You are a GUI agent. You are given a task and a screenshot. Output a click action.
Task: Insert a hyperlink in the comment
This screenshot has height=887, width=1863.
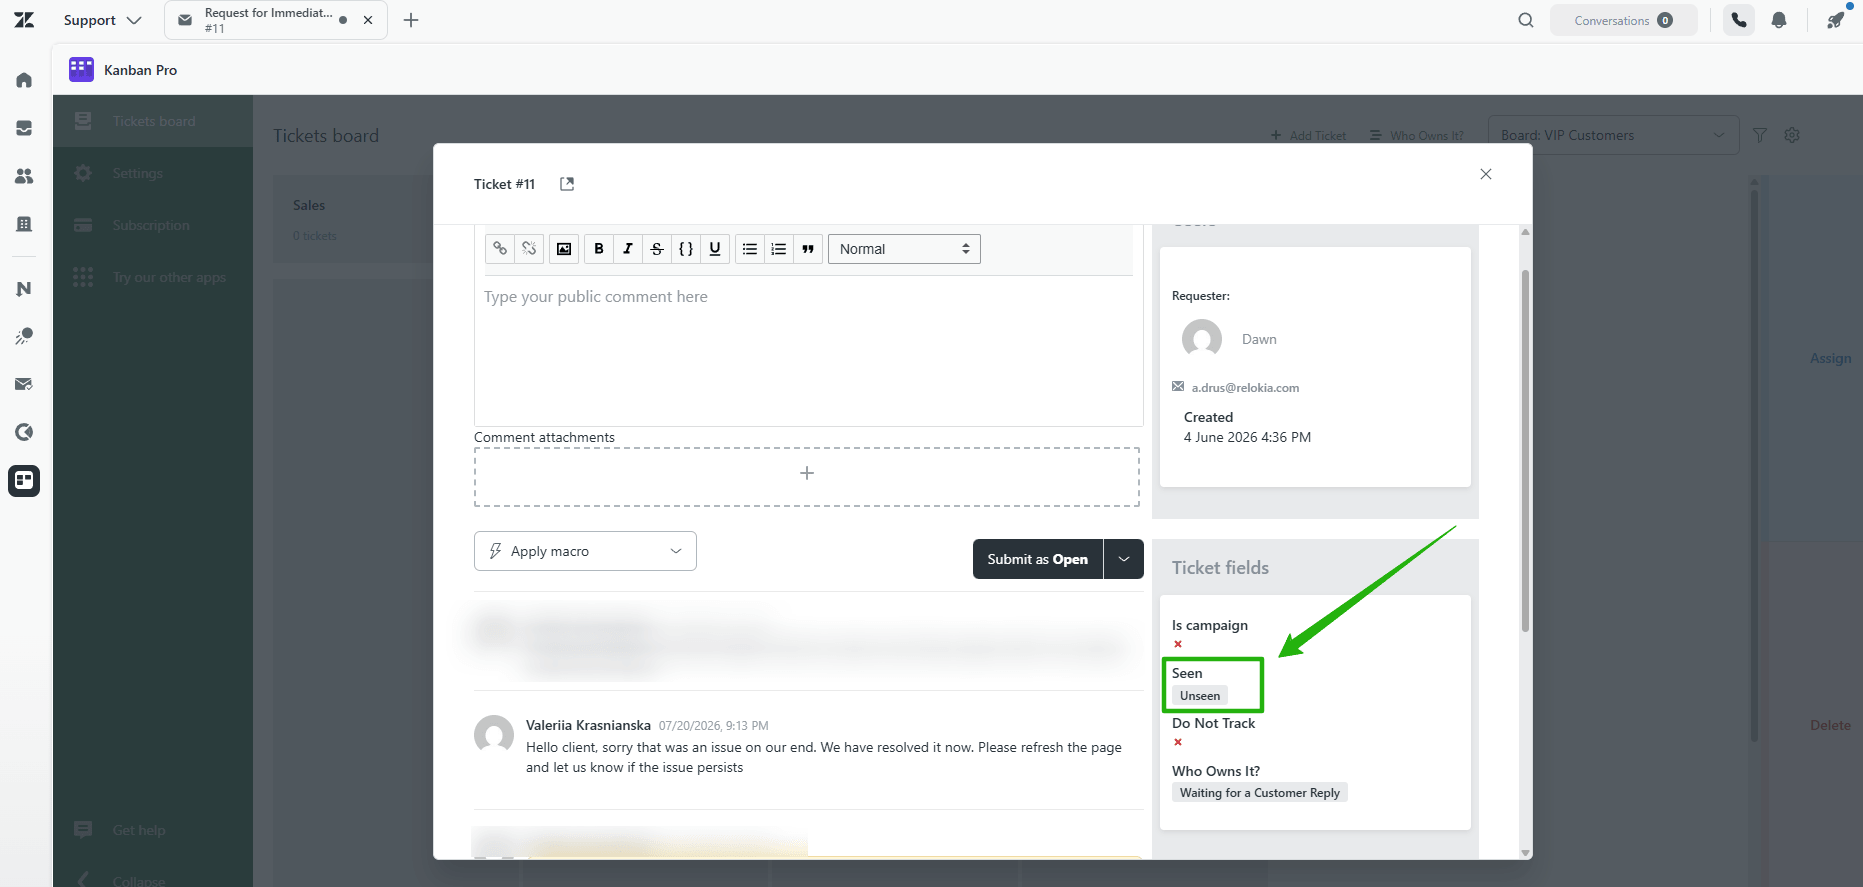[x=500, y=249]
